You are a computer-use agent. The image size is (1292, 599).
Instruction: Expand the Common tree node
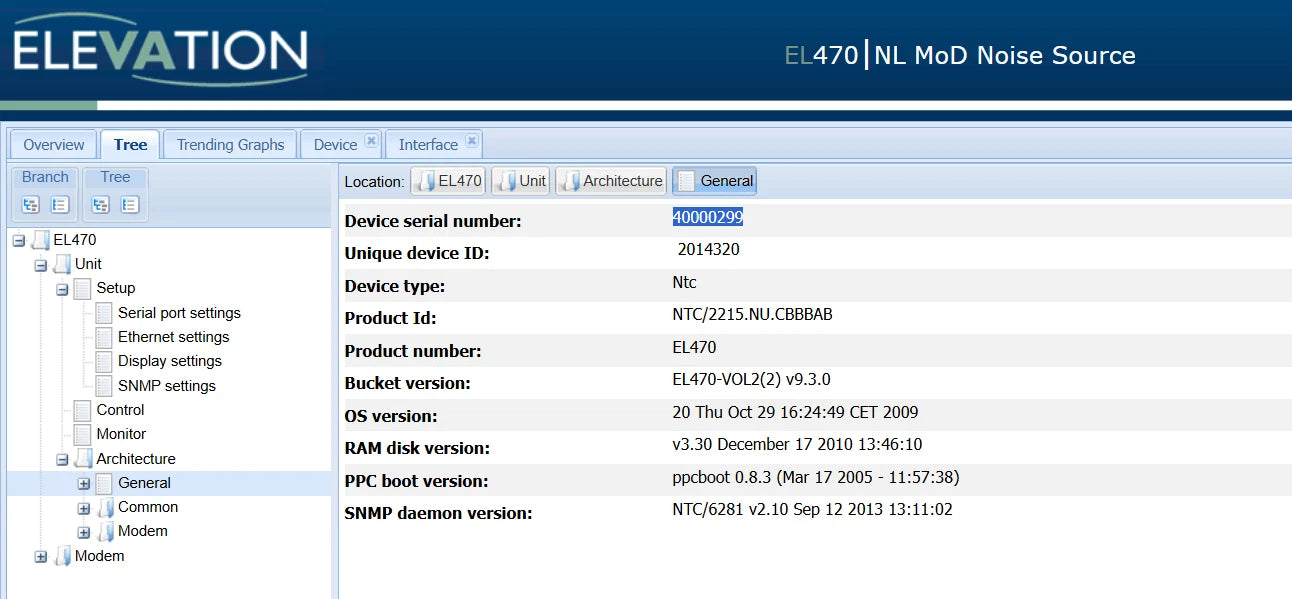click(84, 508)
